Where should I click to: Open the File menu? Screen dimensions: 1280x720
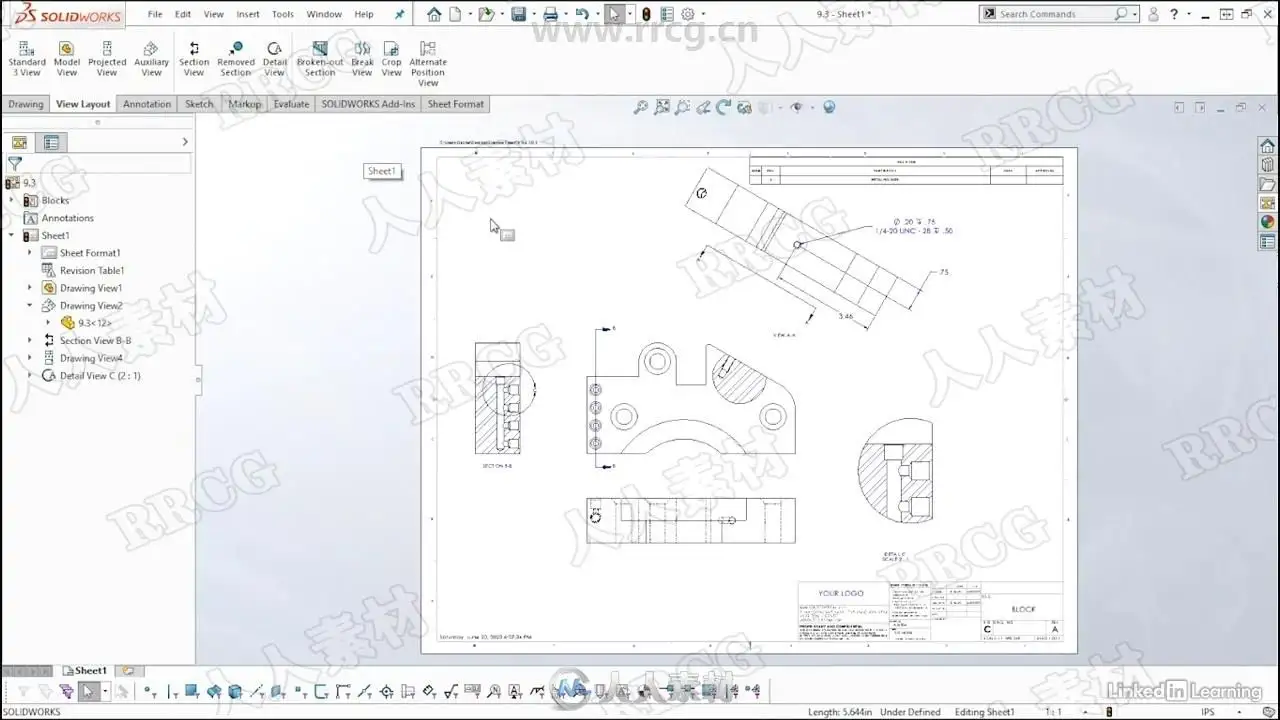tap(155, 14)
